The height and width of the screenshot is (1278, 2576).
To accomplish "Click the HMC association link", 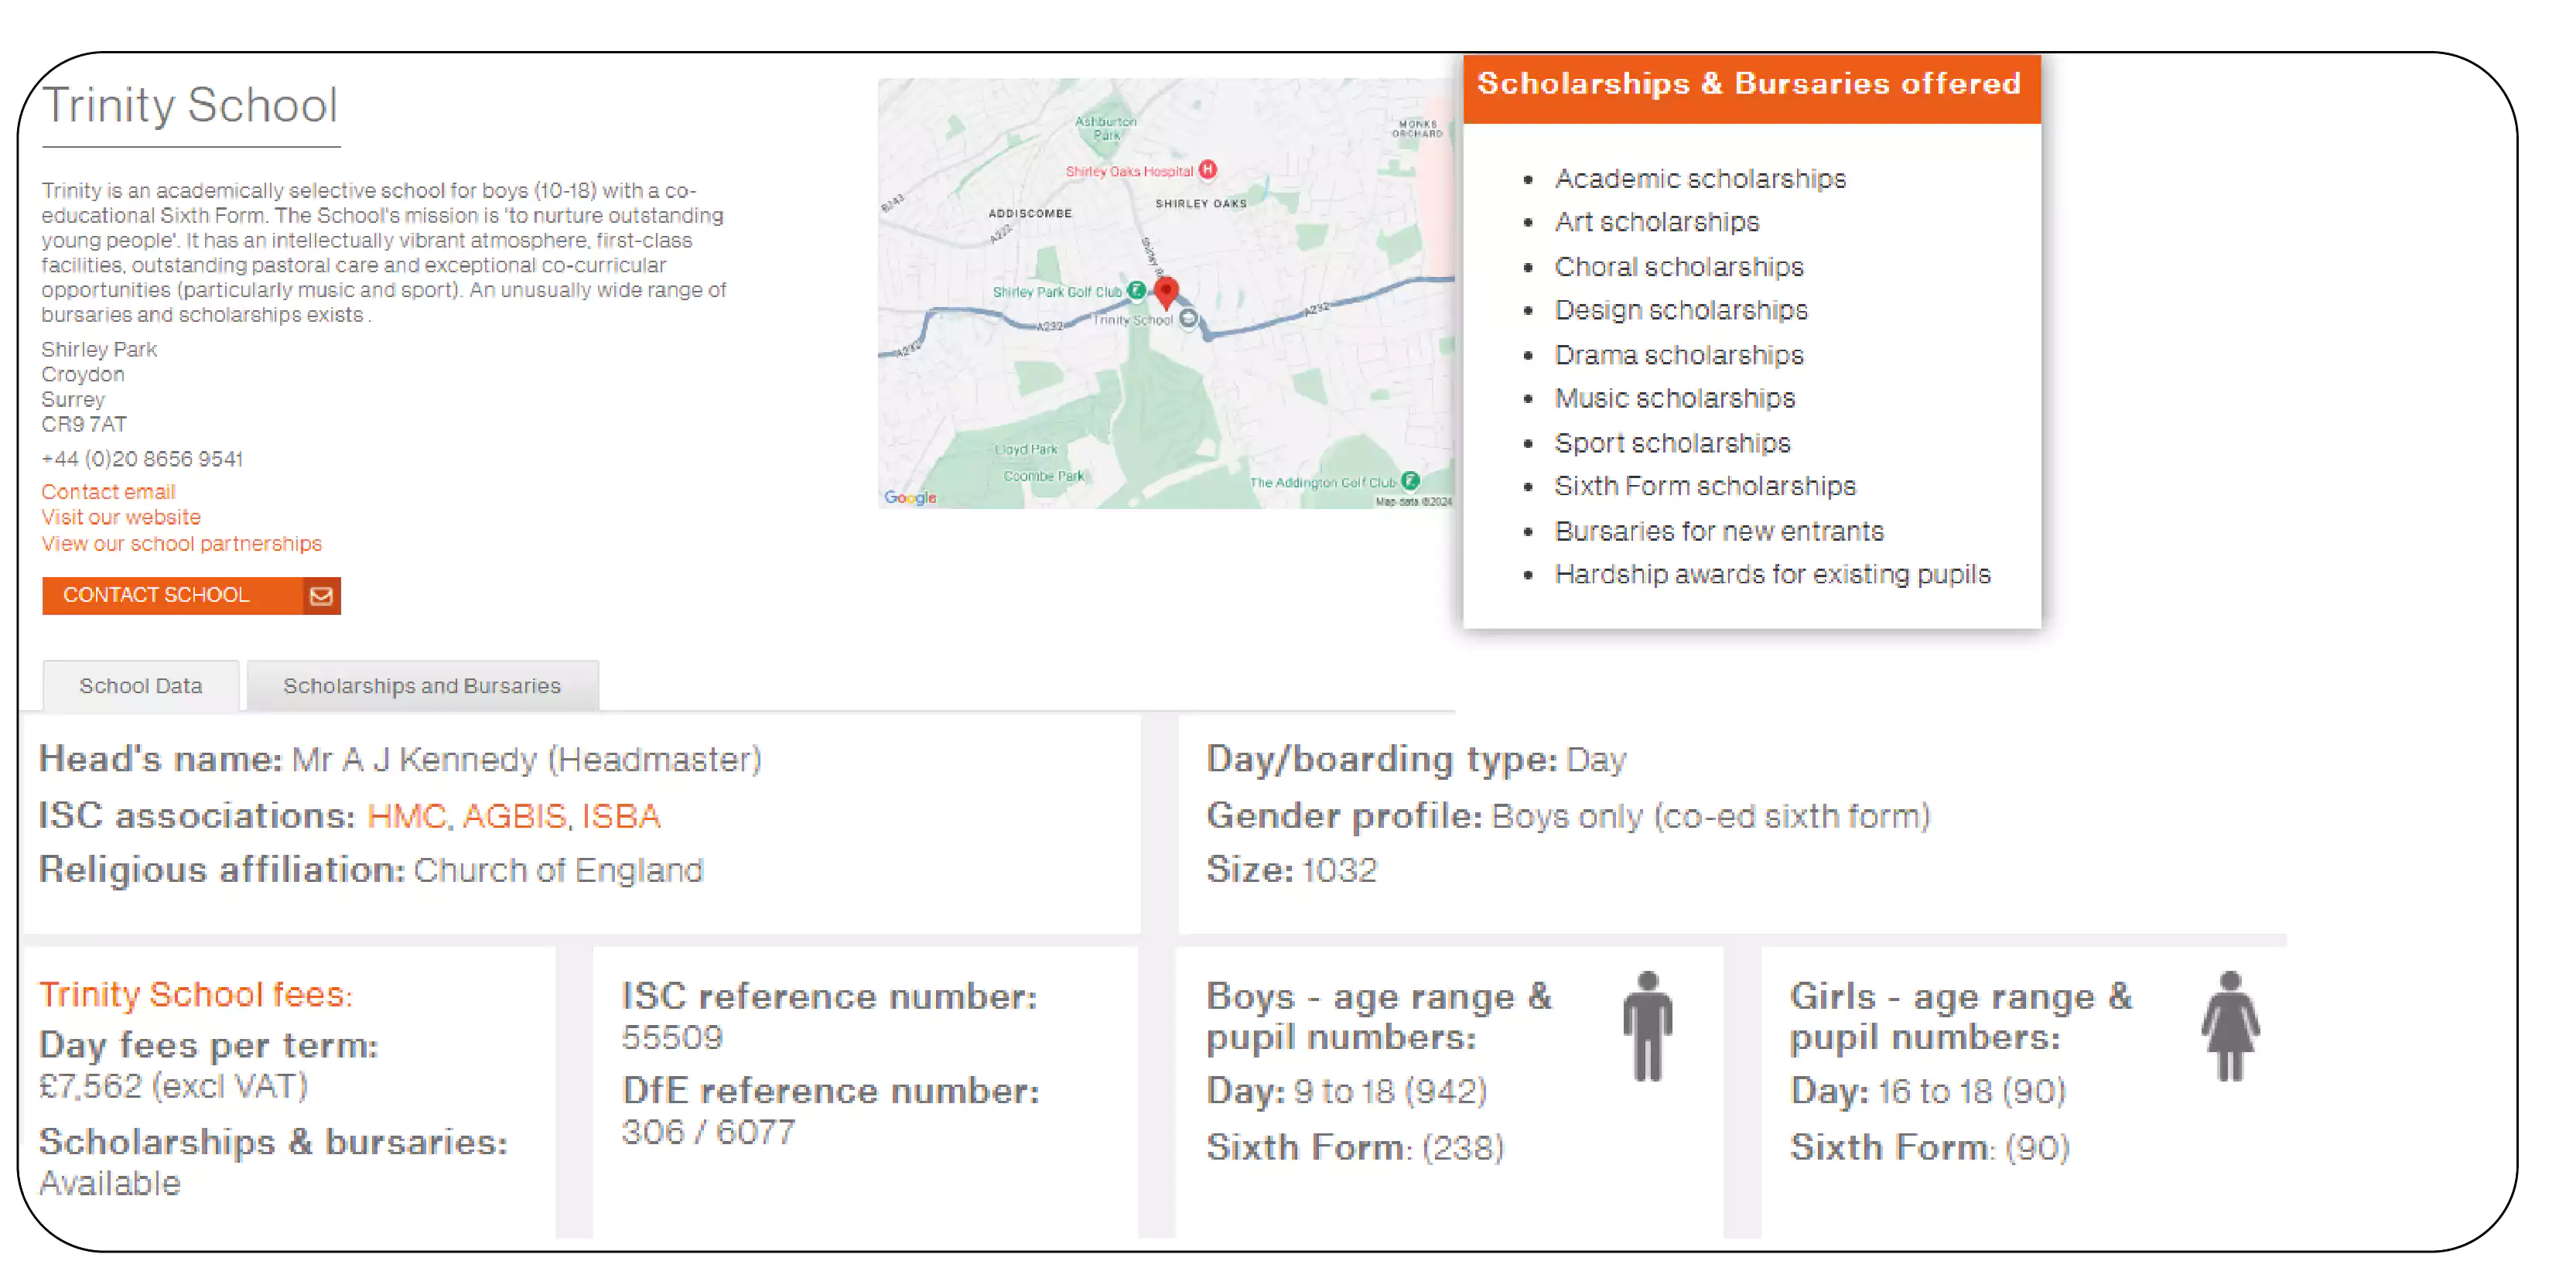I will tap(406, 816).
